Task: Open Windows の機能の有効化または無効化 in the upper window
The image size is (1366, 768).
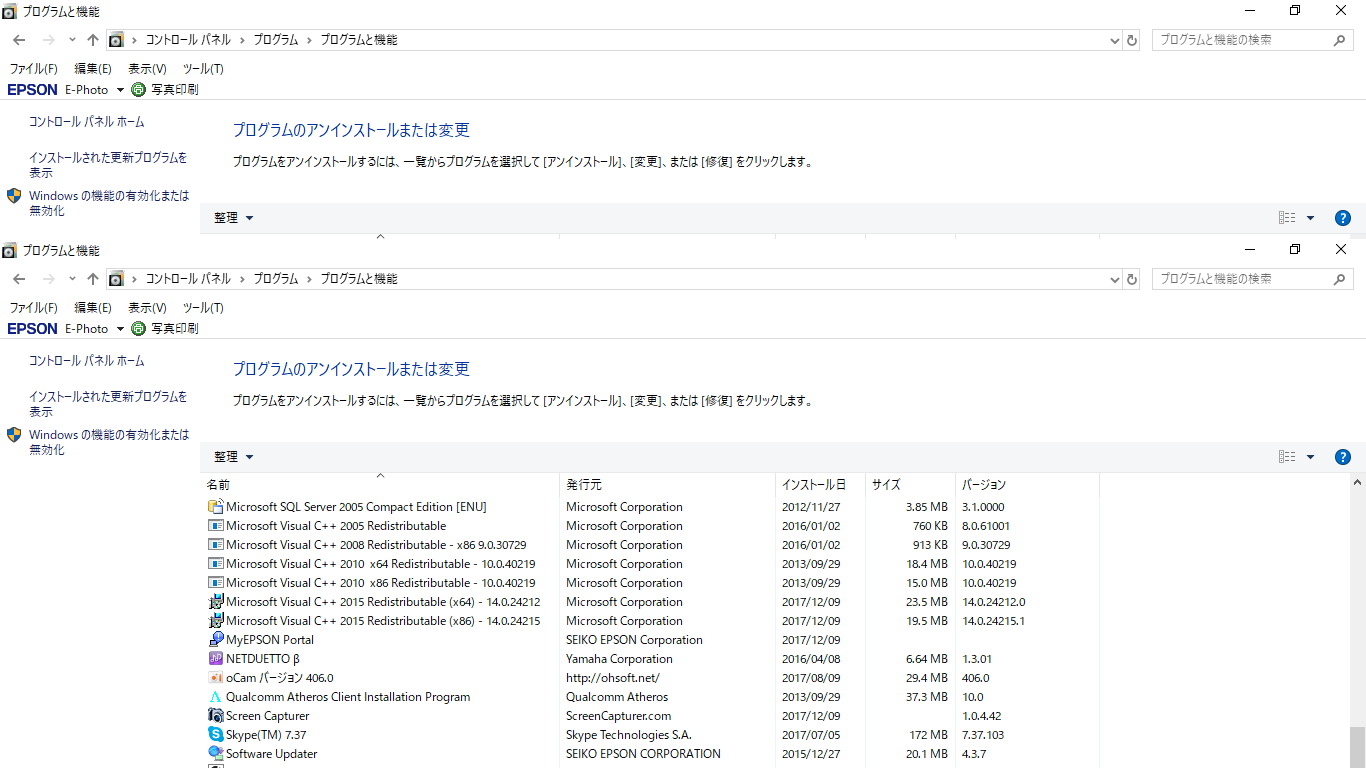Action: 108,203
